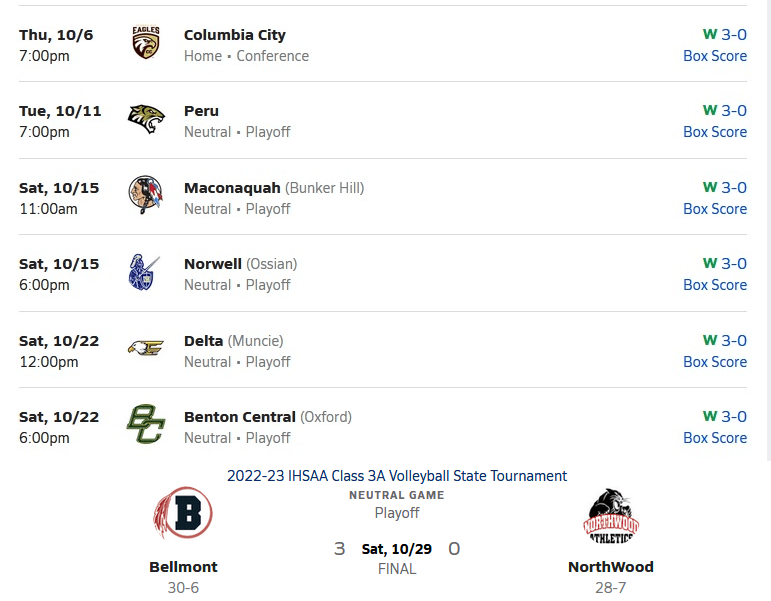
Task: Open the IHSAA Class 3A State Tournament link
Action: click(x=397, y=476)
